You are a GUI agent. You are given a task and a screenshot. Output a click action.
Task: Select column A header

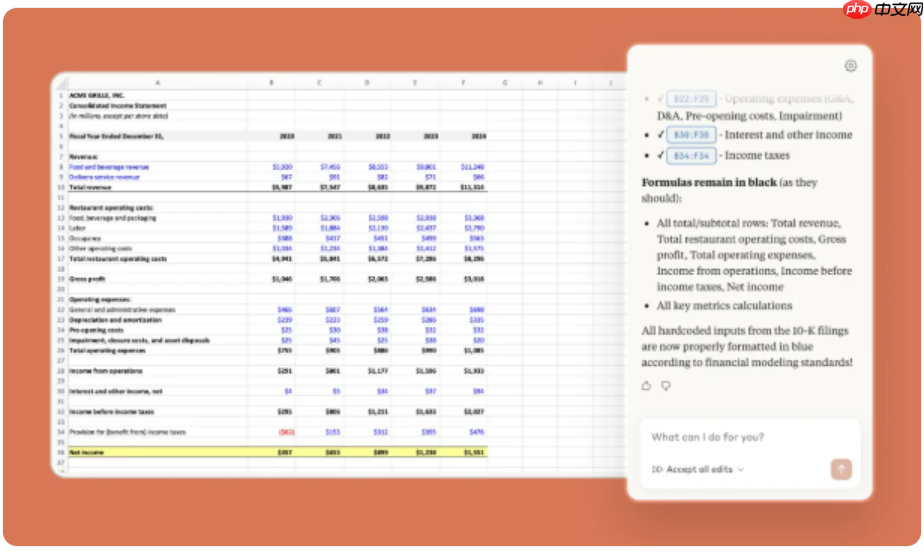[157, 82]
